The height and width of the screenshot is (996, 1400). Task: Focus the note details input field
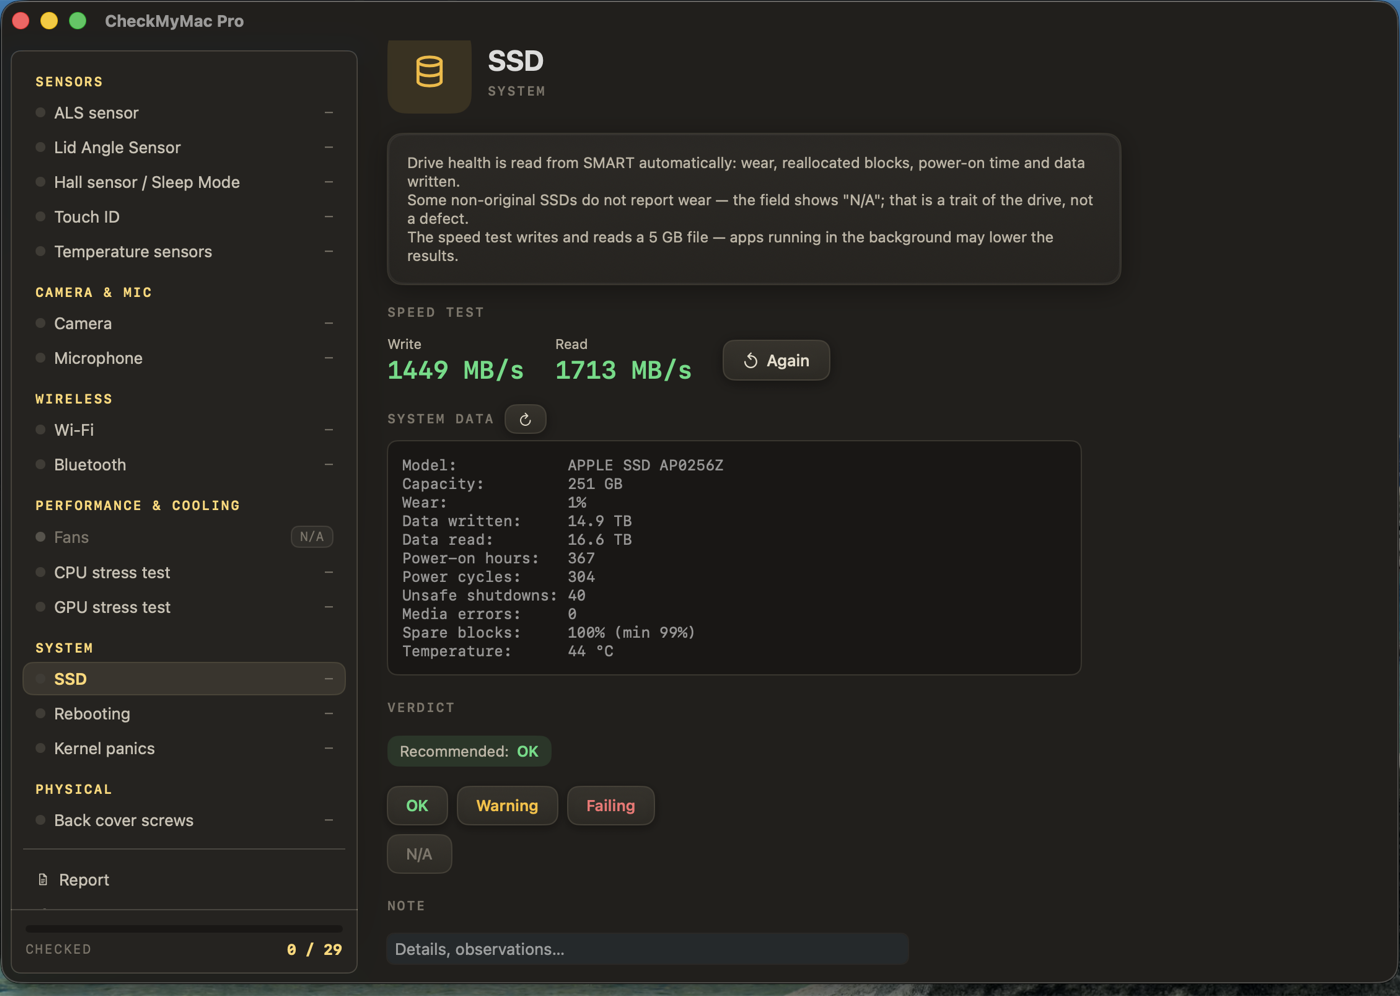click(647, 949)
